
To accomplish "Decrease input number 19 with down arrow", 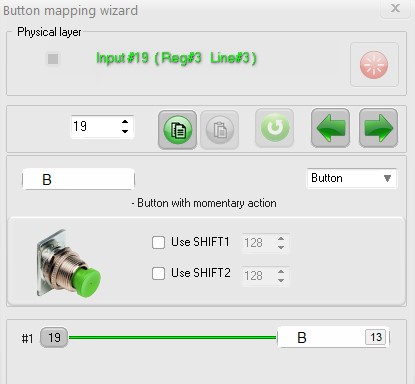I will click(x=125, y=131).
